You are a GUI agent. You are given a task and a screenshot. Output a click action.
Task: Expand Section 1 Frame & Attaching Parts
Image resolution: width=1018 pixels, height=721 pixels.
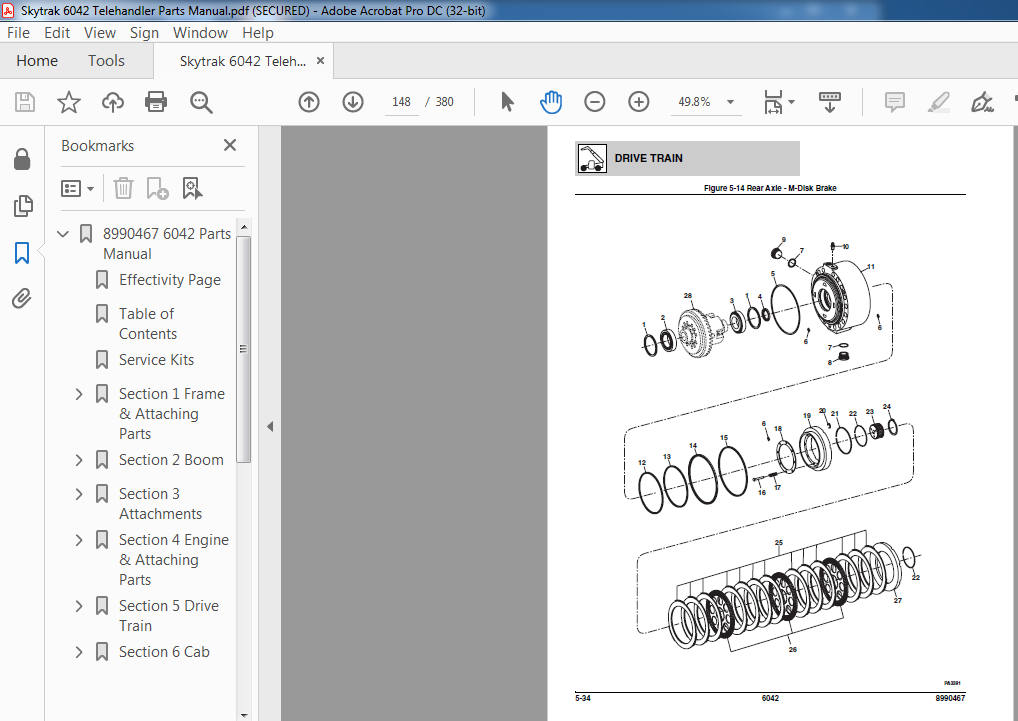[79, 394]
